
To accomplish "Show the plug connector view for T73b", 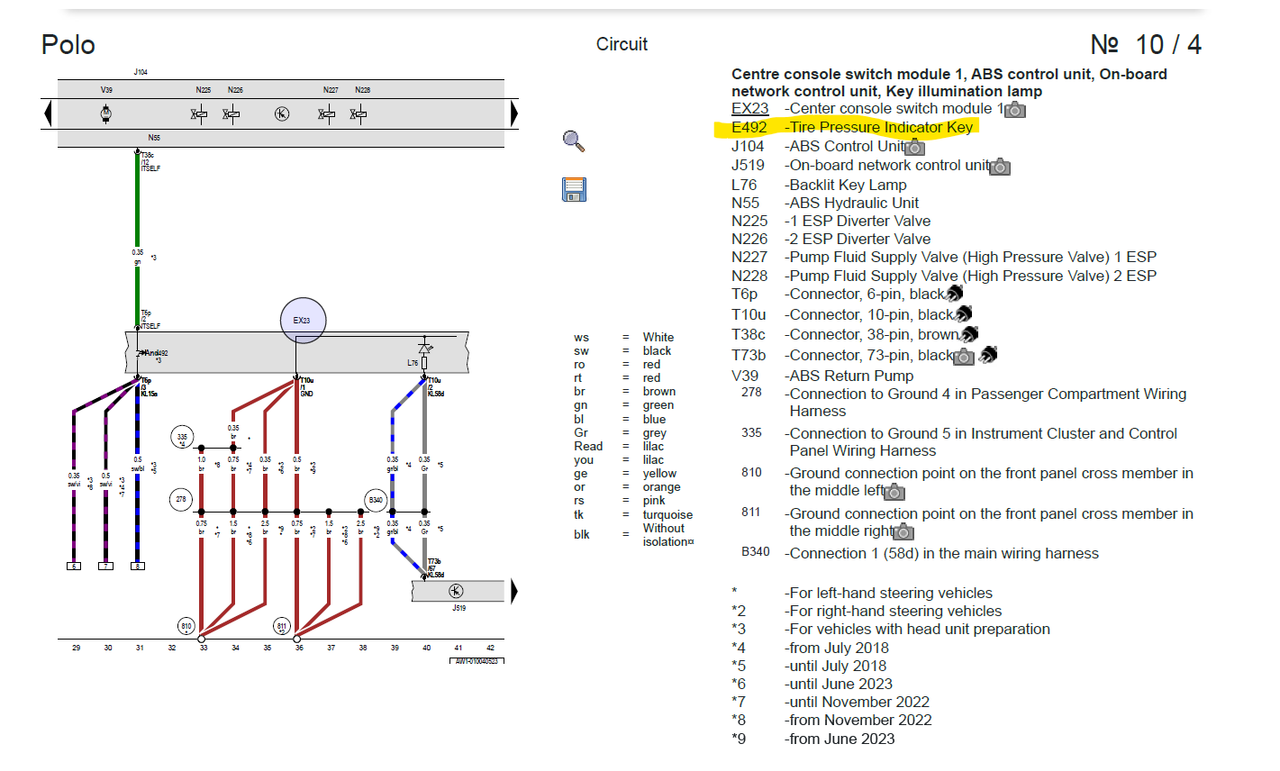I will [987, 355].
